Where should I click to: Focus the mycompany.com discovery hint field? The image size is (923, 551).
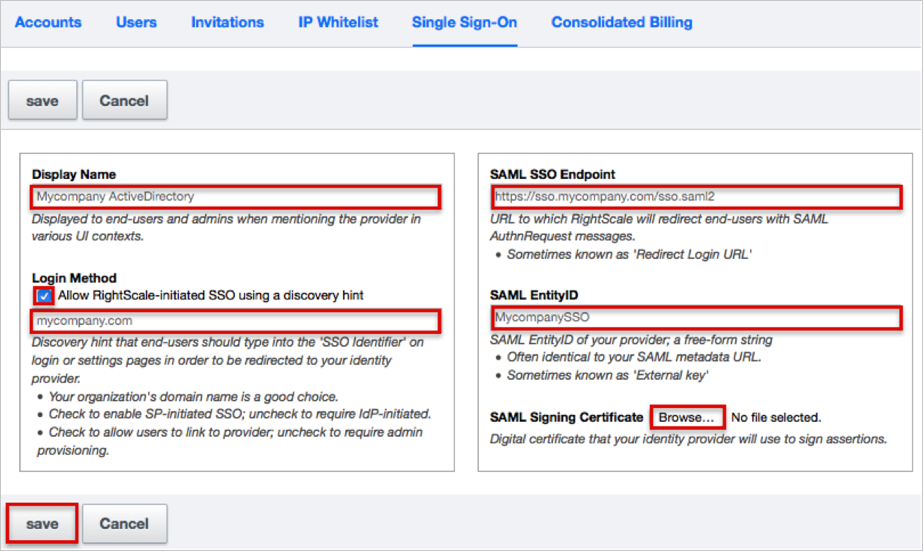235,321
